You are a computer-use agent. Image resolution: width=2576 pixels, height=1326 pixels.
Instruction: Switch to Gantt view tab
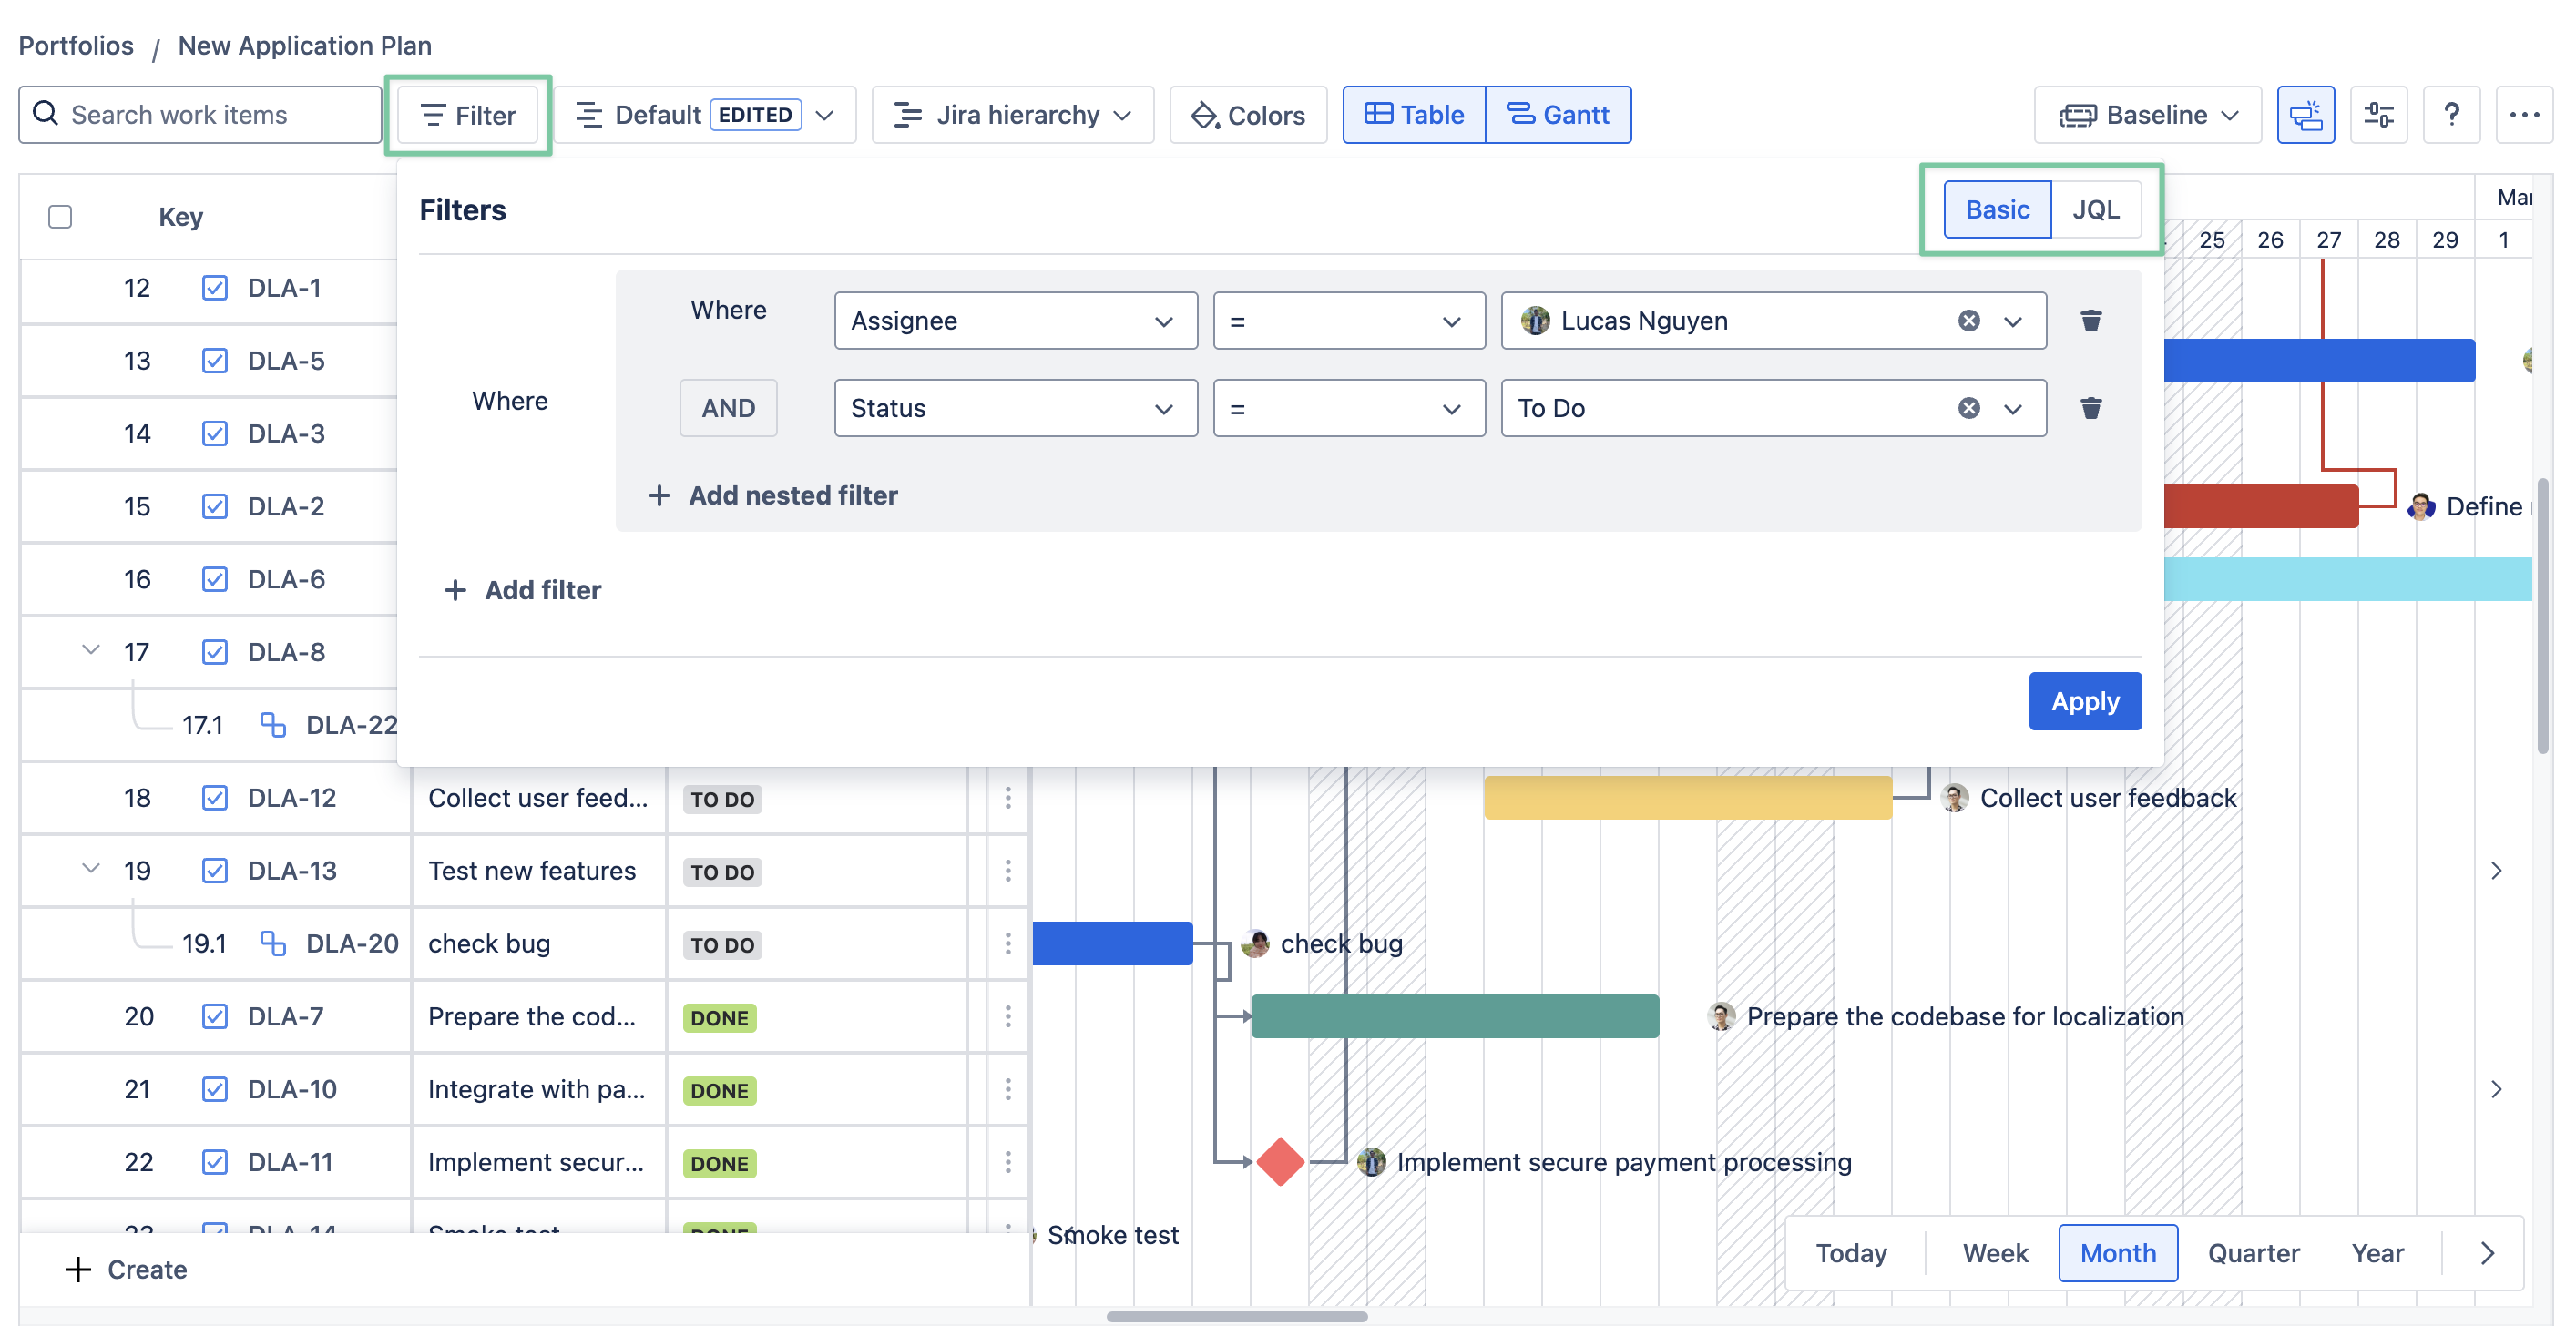pos(1558,115)
